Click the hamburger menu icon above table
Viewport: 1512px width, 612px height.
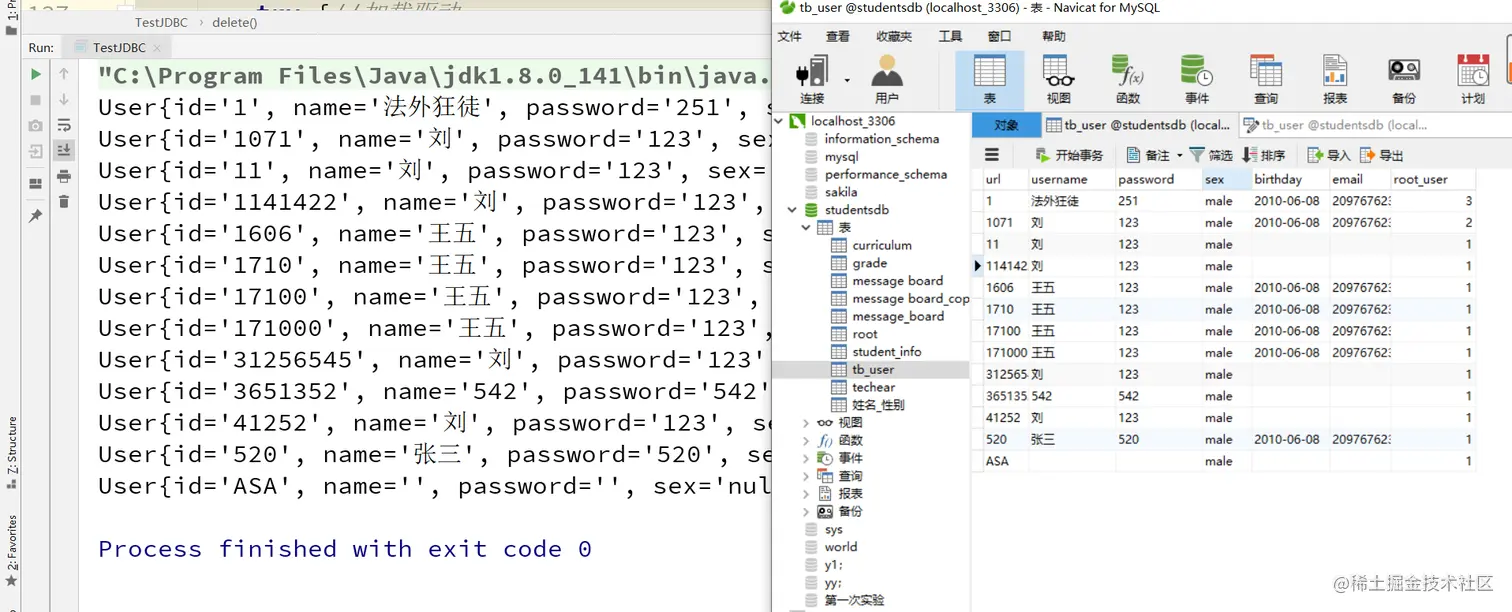[x=992, y=155]
